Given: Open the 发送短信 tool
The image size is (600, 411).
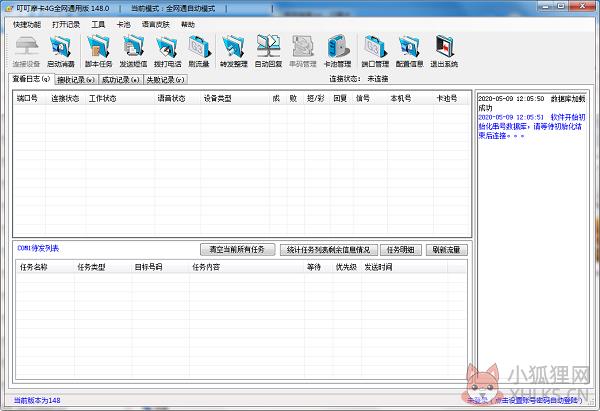Looking at the screenshot, I should 133,51.
